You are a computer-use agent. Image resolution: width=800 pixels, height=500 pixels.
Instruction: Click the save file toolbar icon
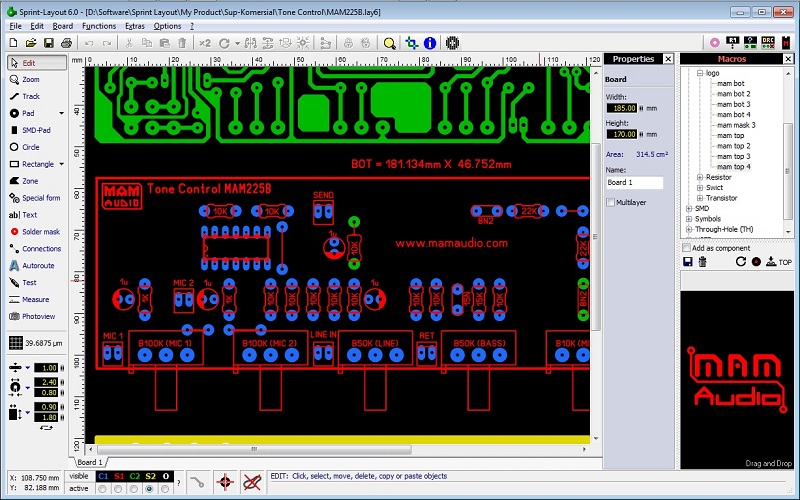click(x=48, y=43)
